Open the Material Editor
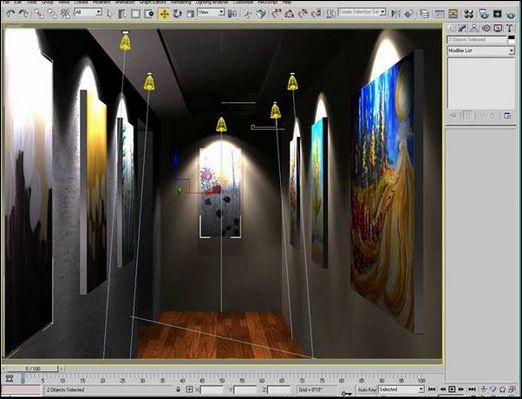 (x=469, y=13)
